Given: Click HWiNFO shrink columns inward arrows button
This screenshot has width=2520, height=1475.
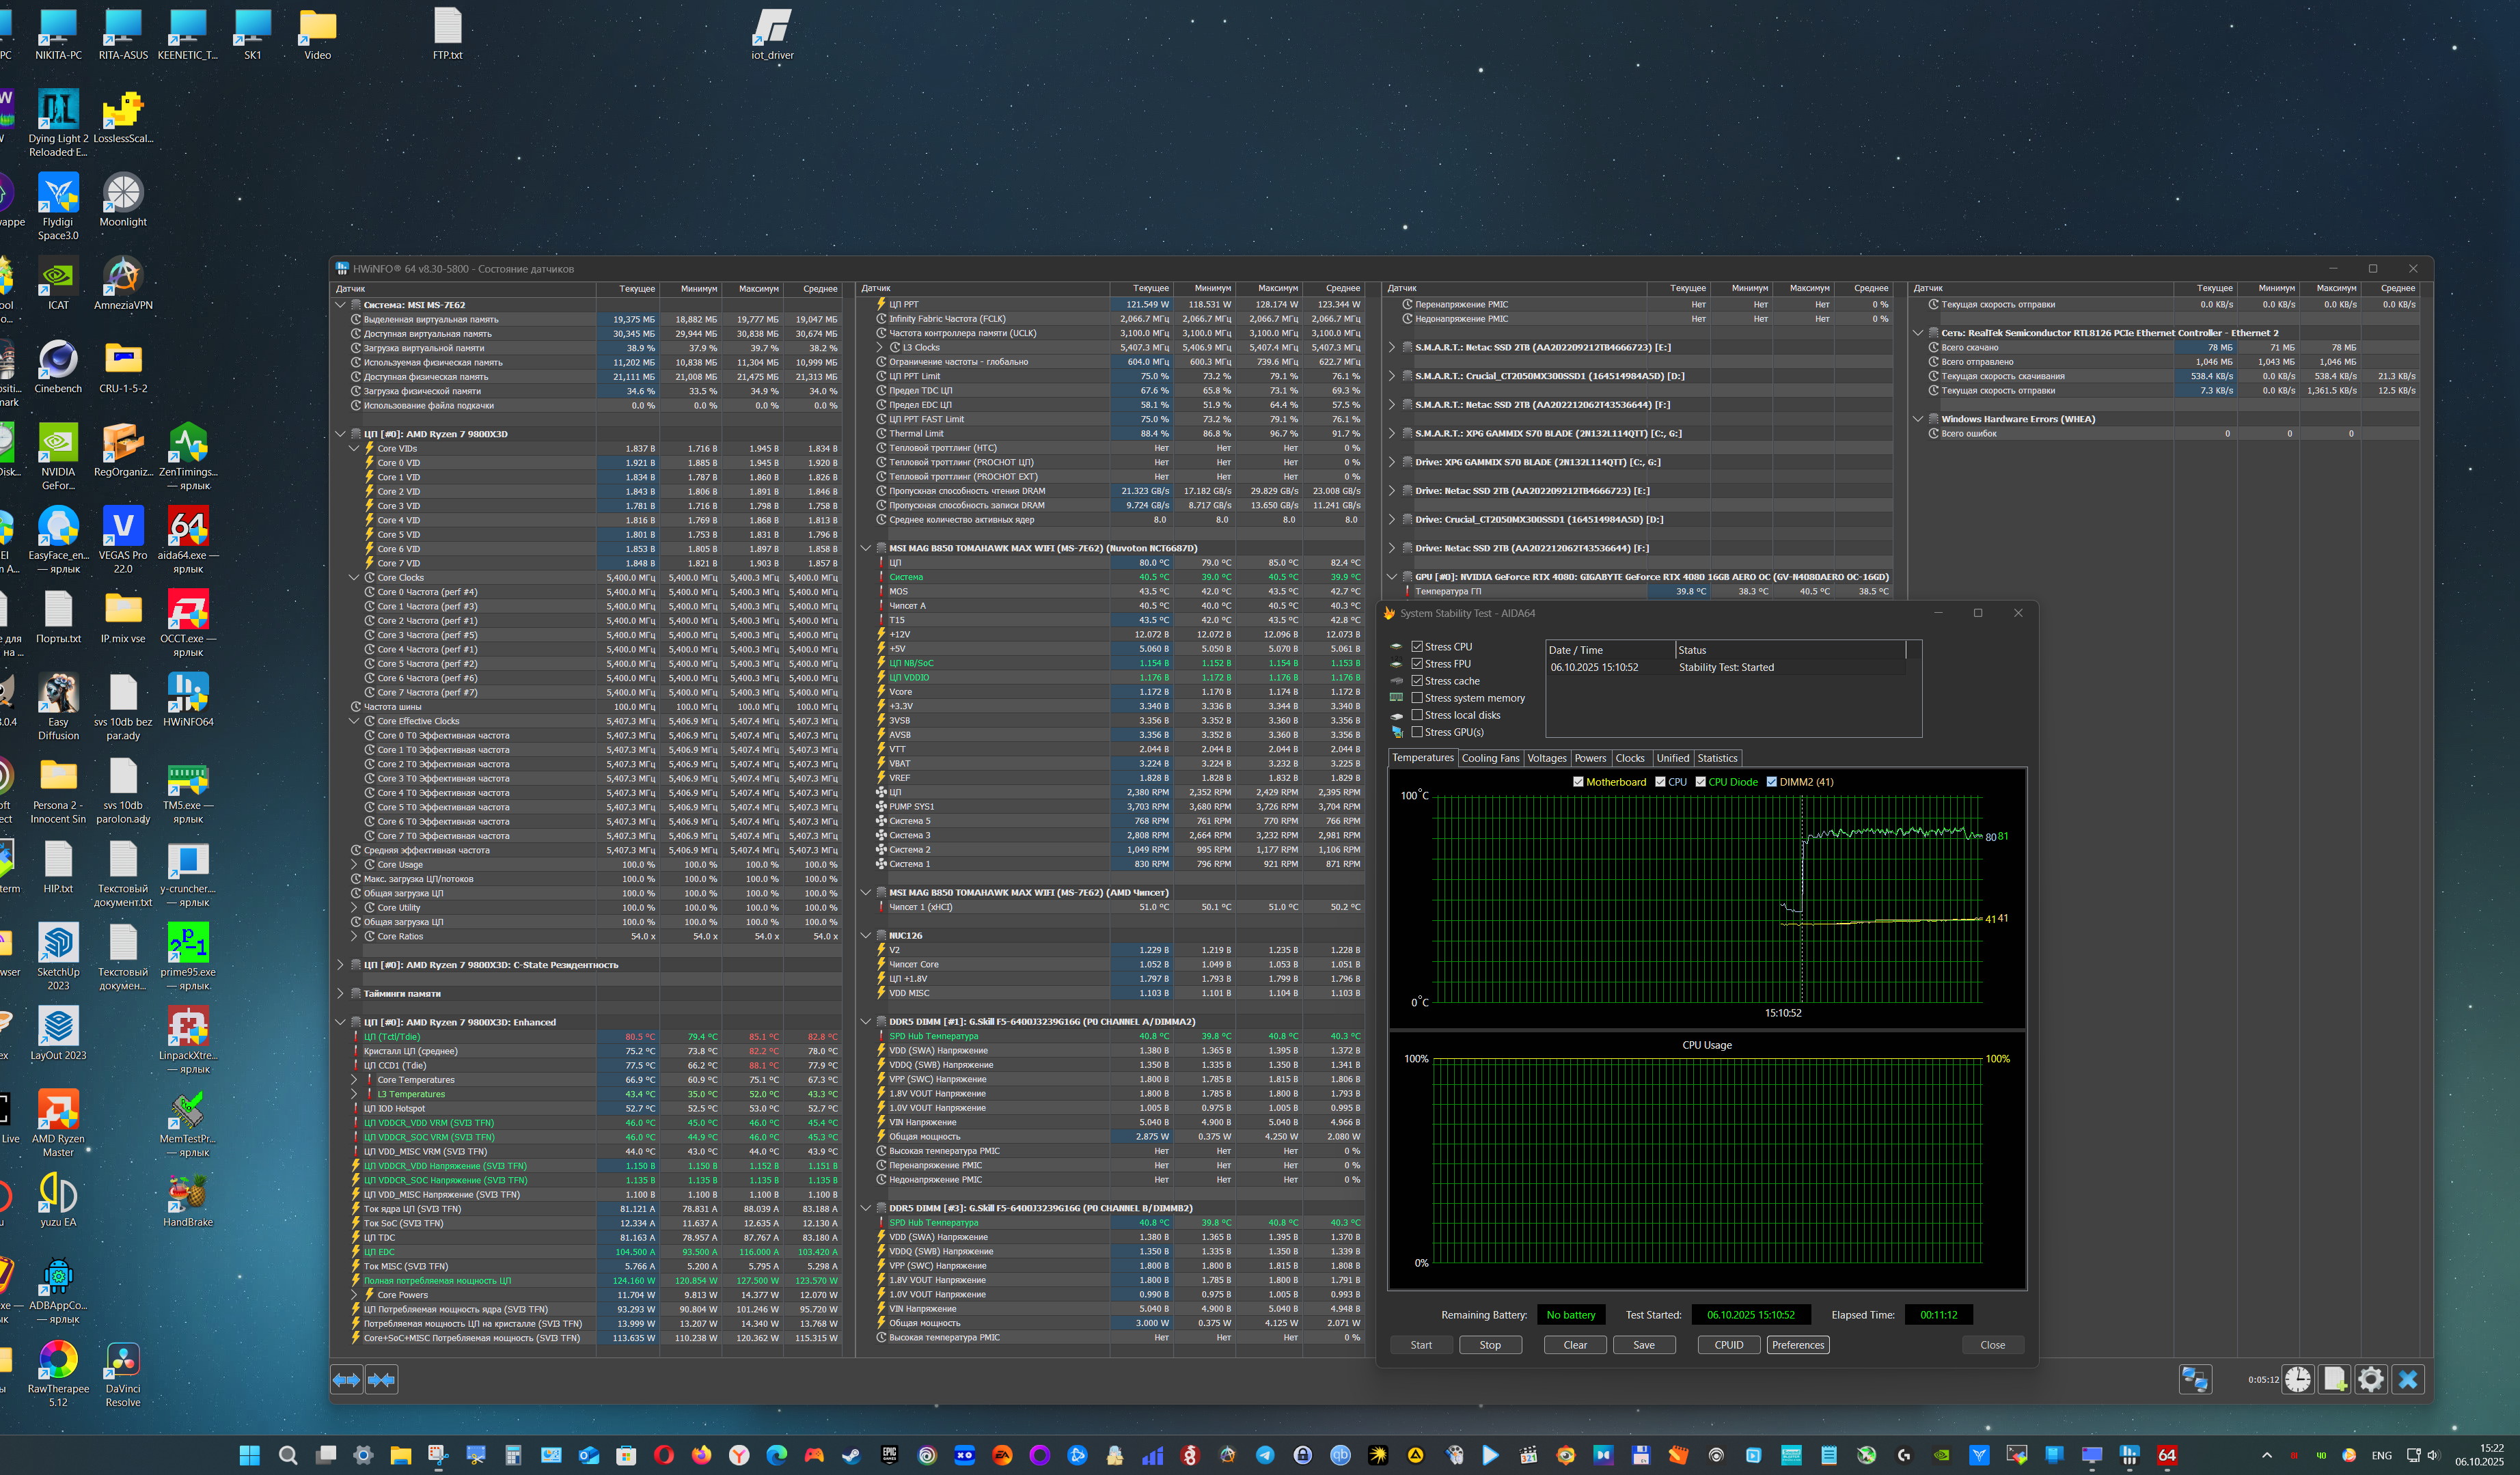Looking at the screenshot, I should coord(382,1379).
